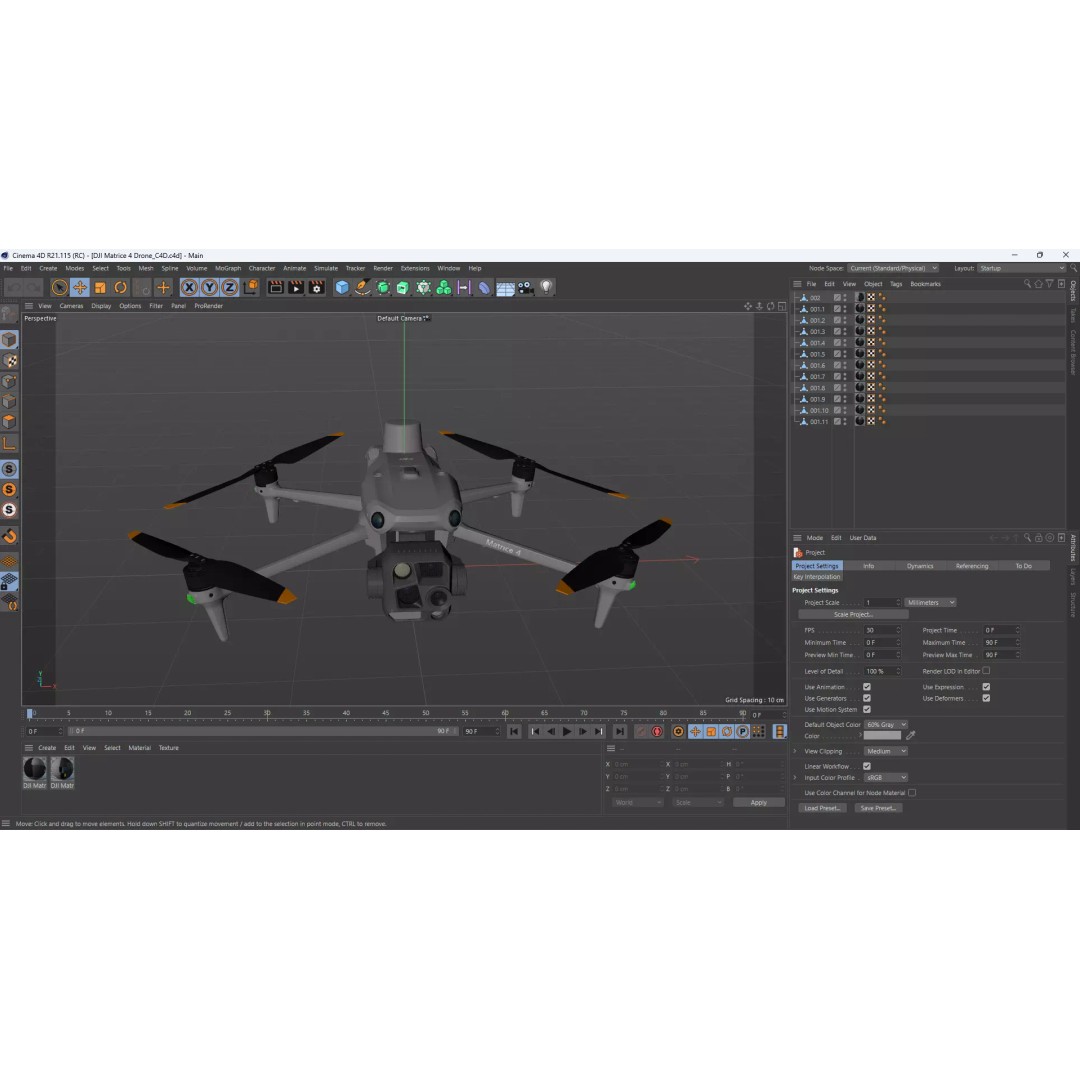
Task: Open Cameras menu in viewport
Action: [71, 306]
